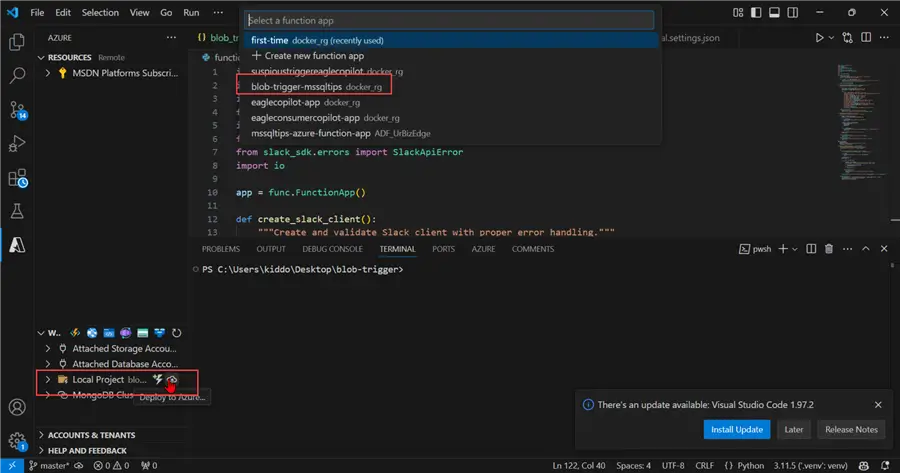Open the Run menu
This screenshot has height=473, width=900.
[191, 13]
